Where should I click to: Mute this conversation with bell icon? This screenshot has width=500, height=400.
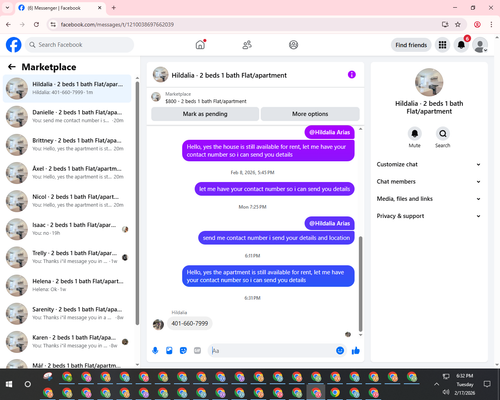[414, 134]
